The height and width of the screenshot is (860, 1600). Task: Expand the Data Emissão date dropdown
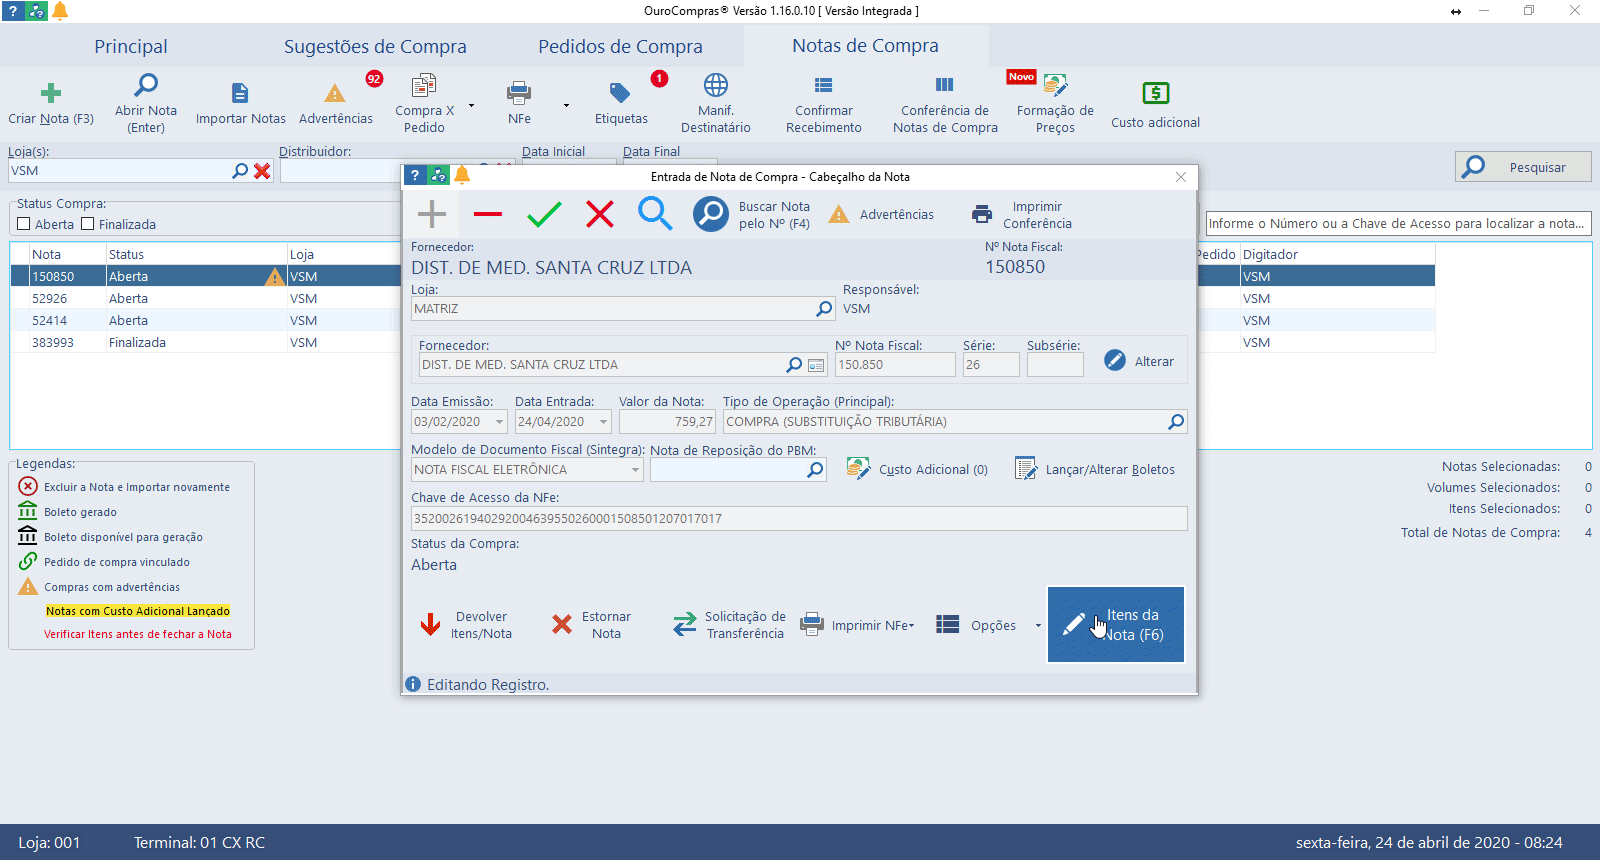point(499,422)
